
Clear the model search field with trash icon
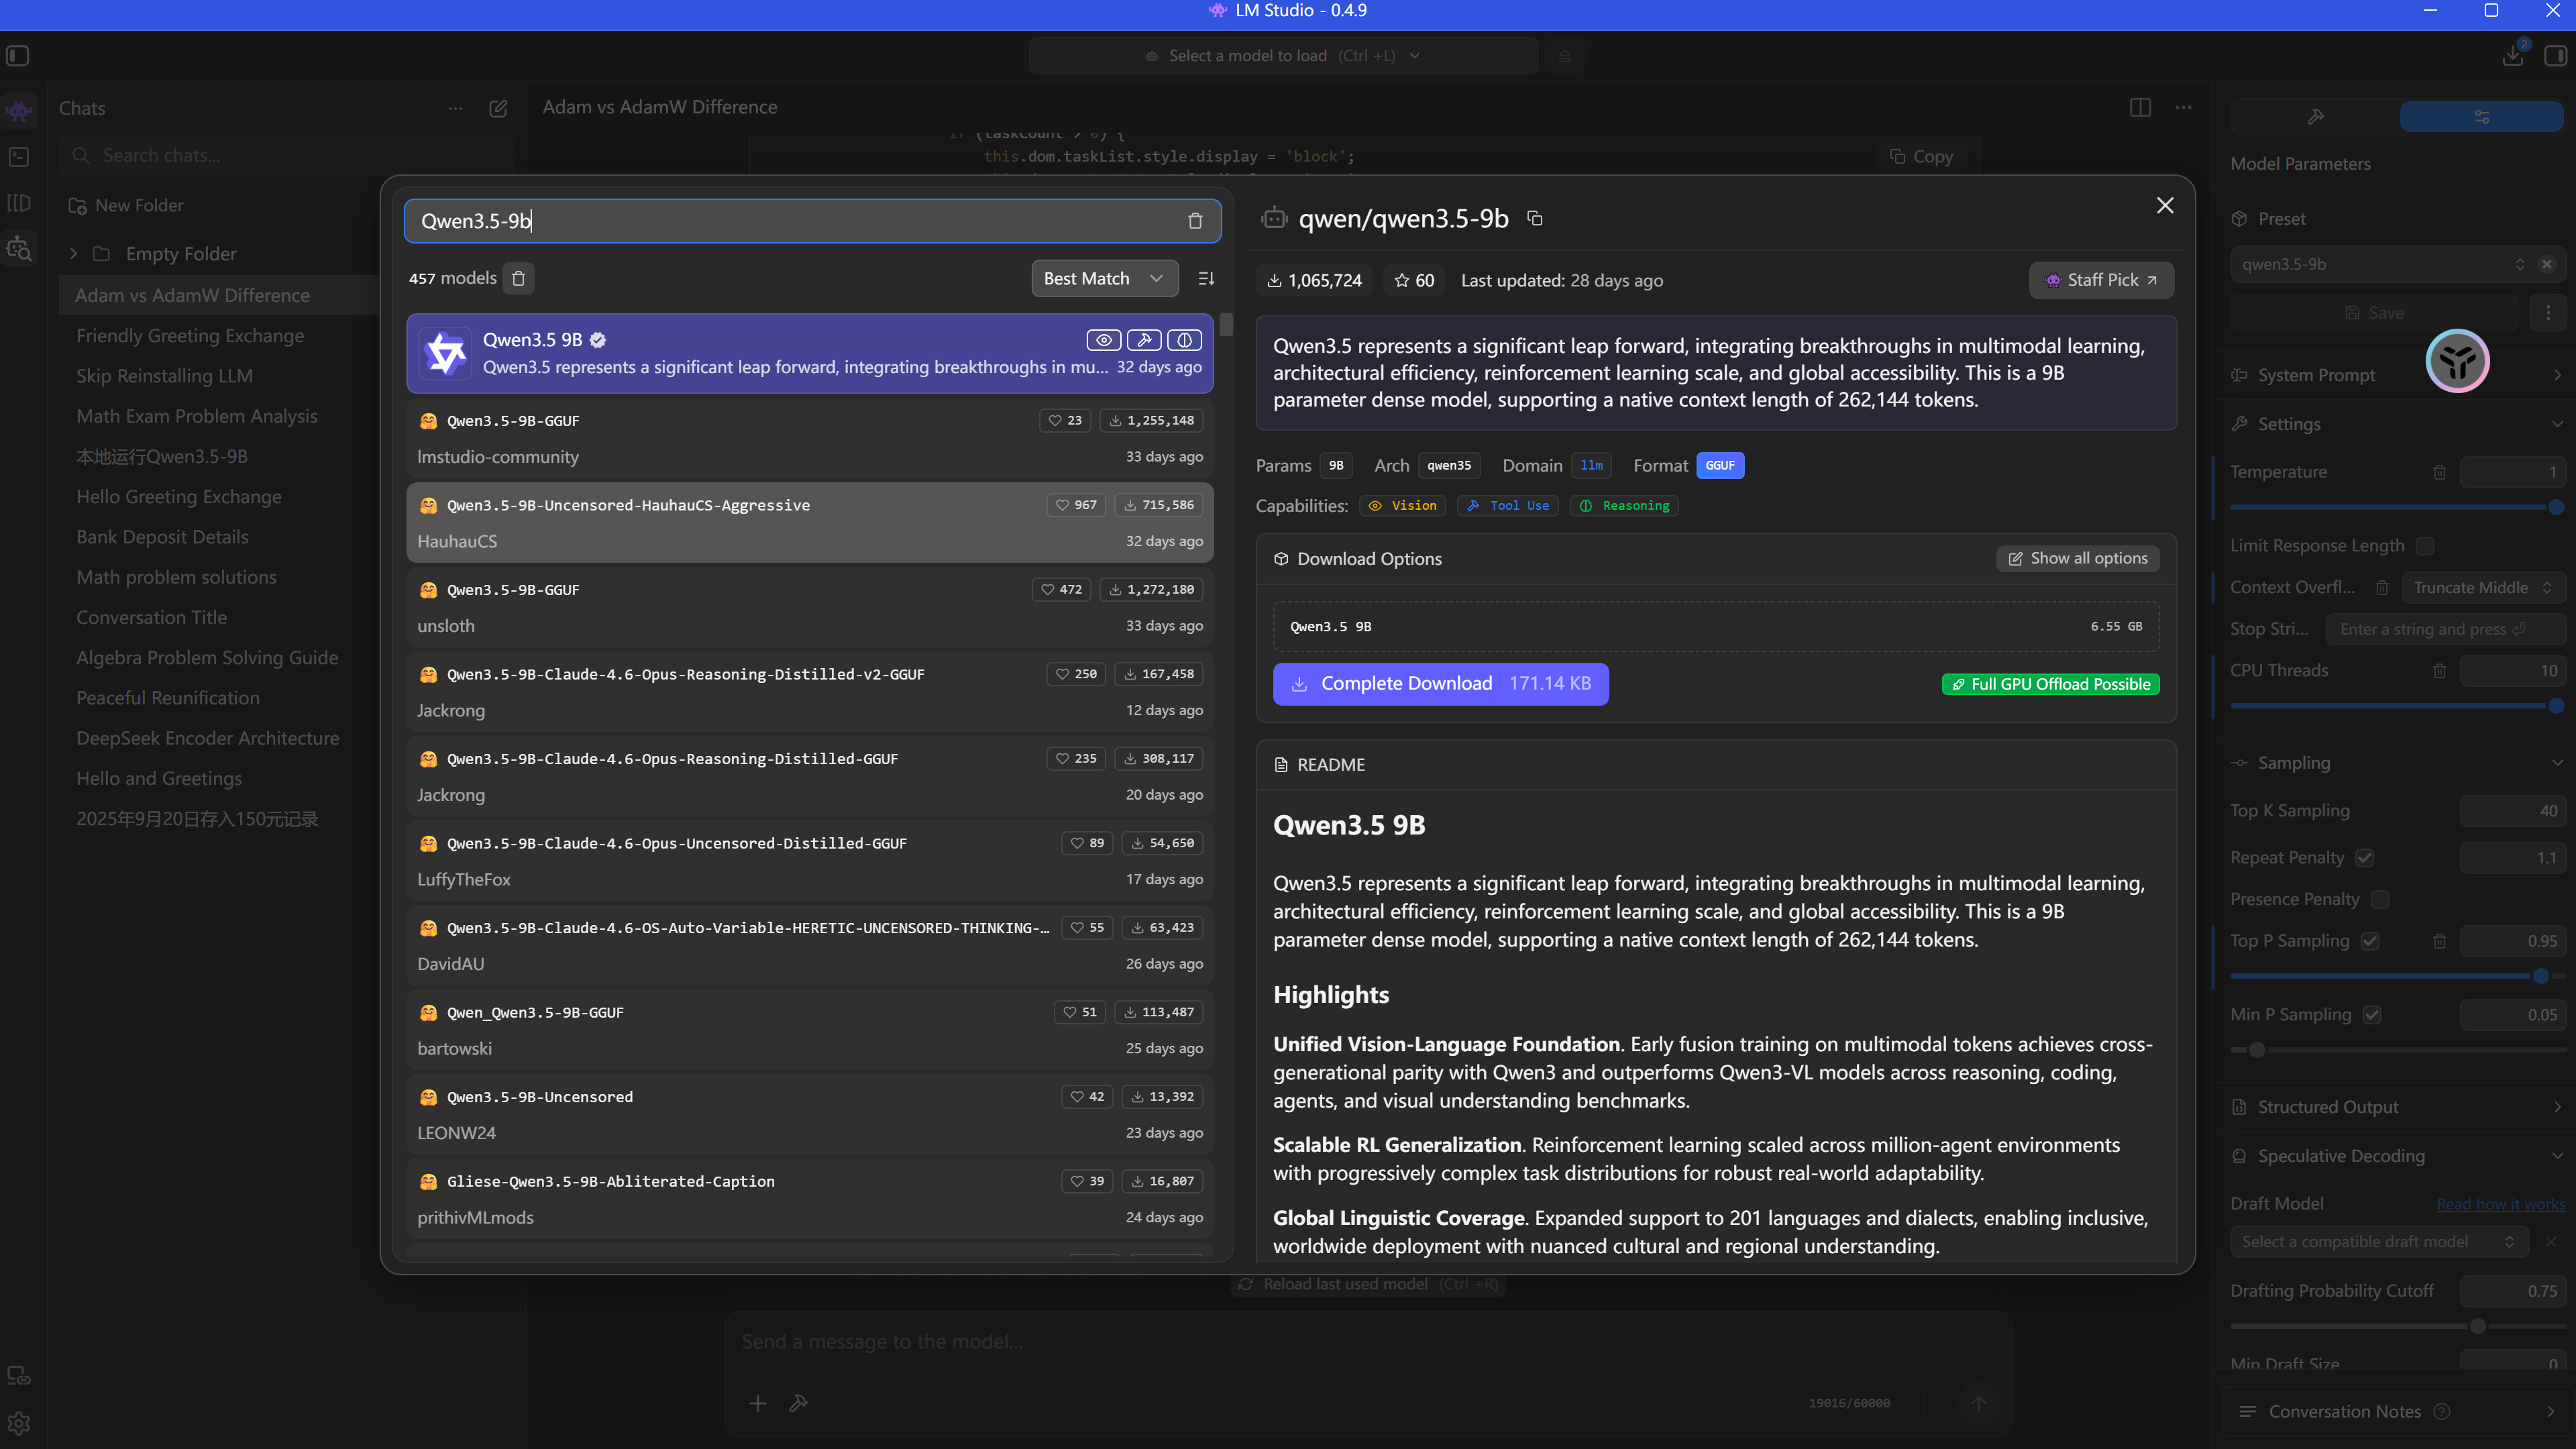click(1195, 221)
